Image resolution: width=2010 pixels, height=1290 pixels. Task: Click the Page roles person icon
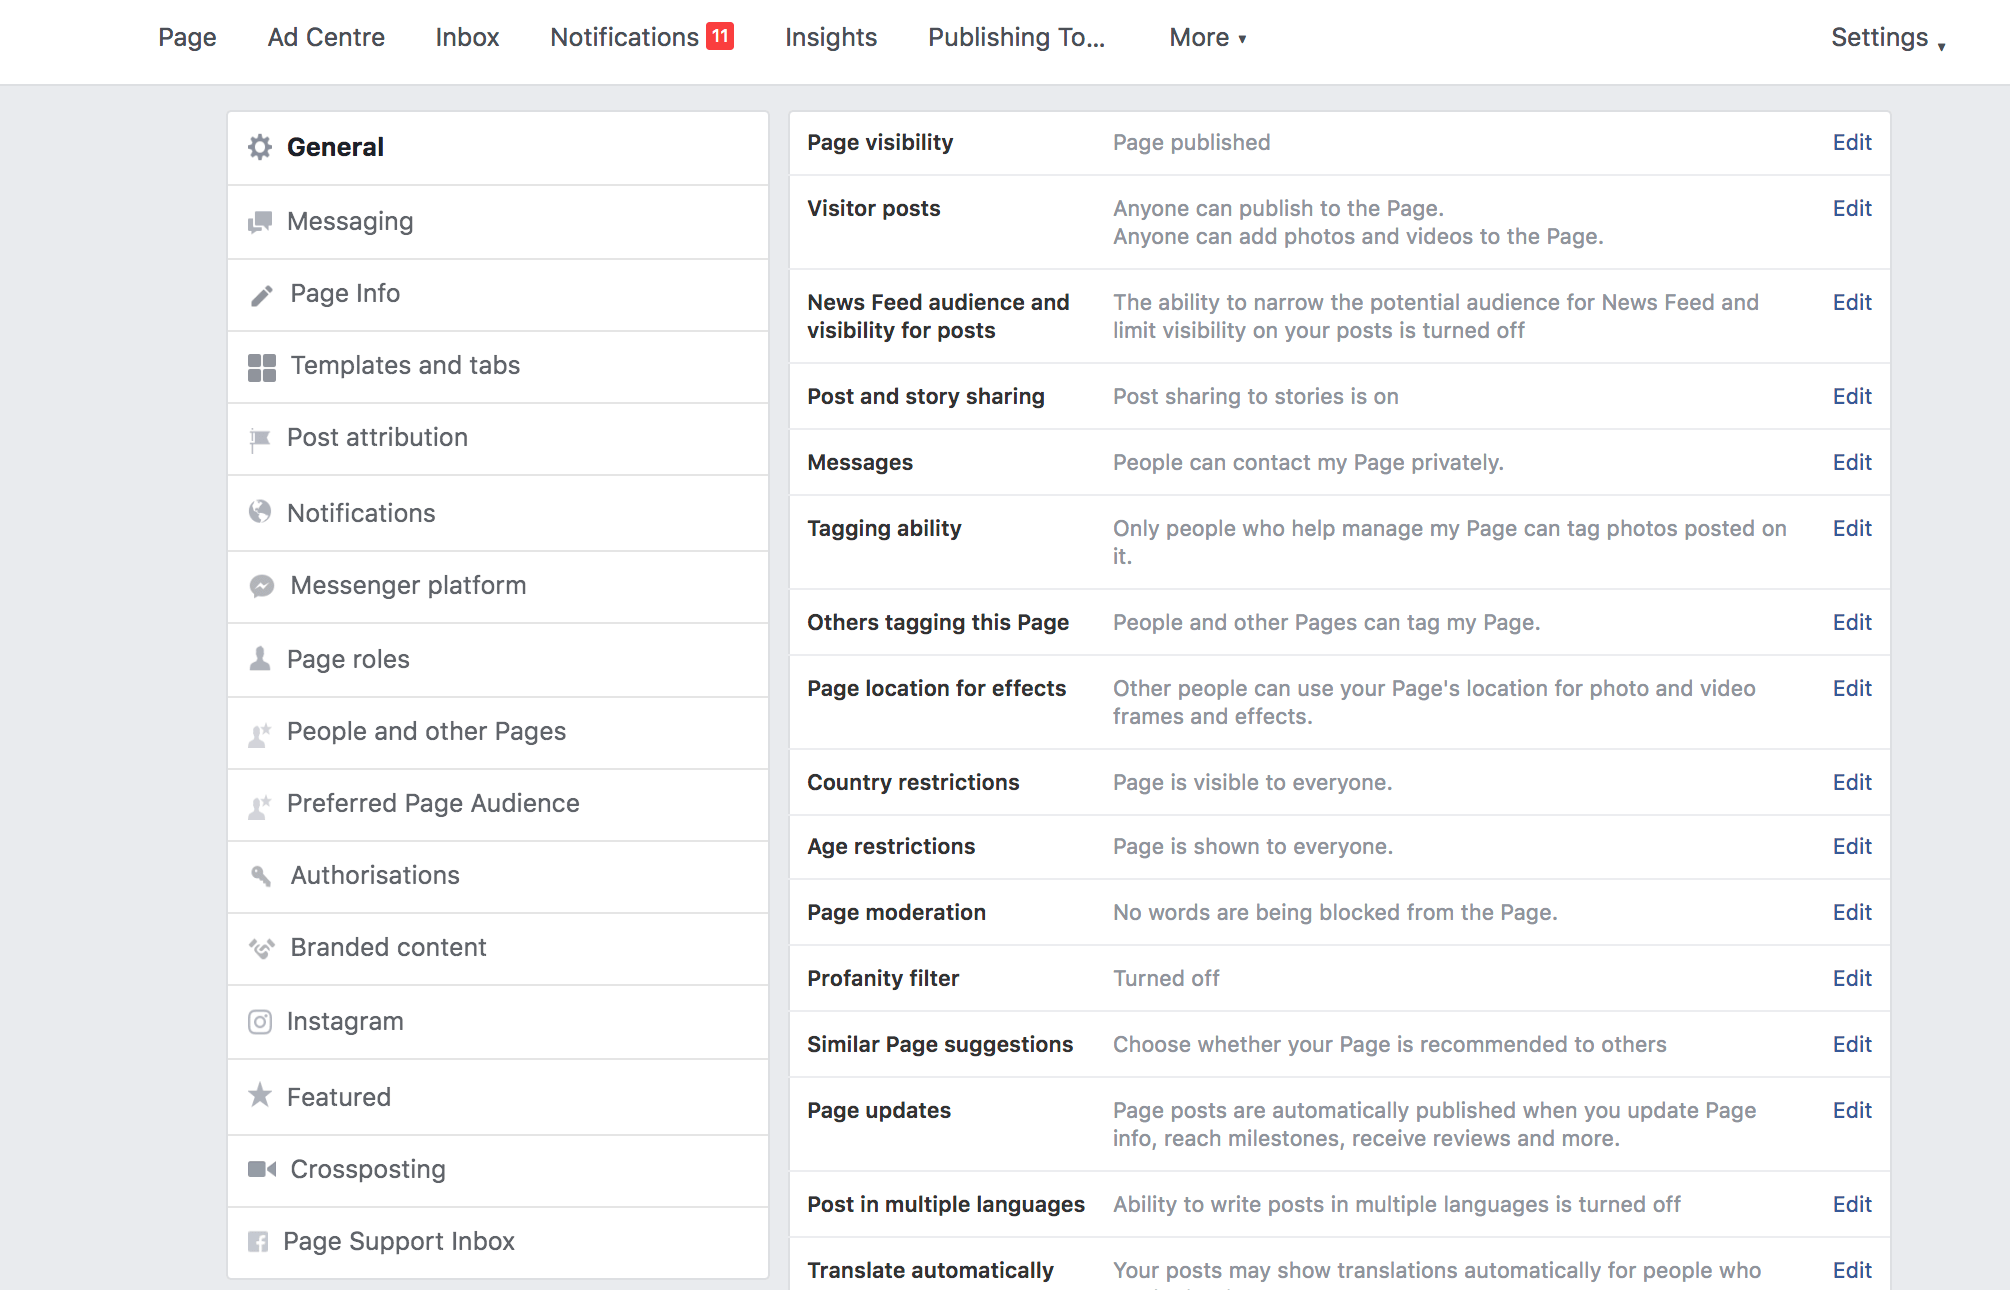pos(260,658)
